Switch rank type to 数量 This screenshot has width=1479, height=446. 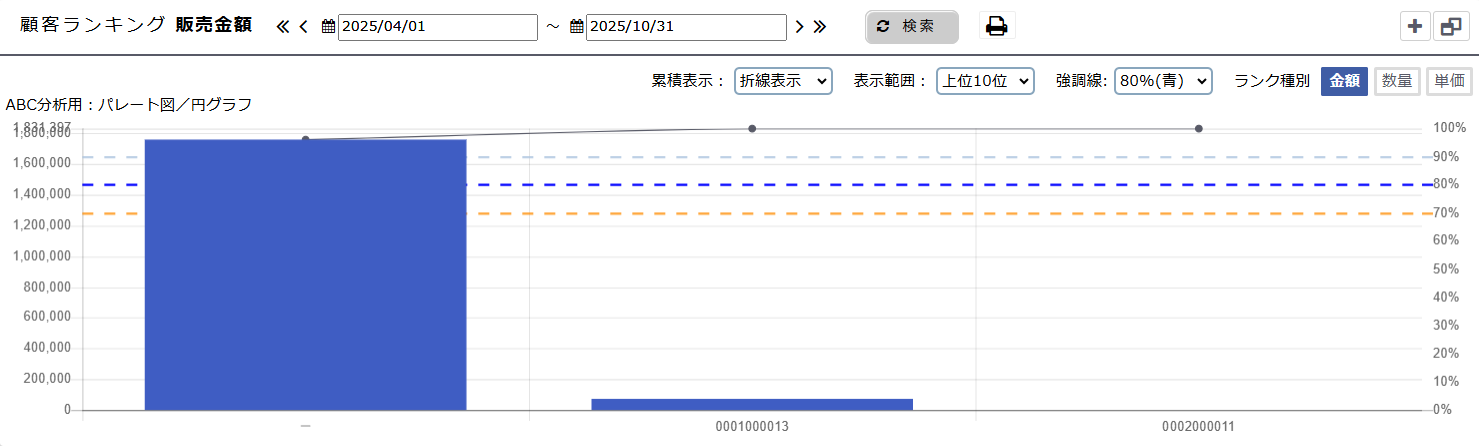click(x=1397, y=82)
